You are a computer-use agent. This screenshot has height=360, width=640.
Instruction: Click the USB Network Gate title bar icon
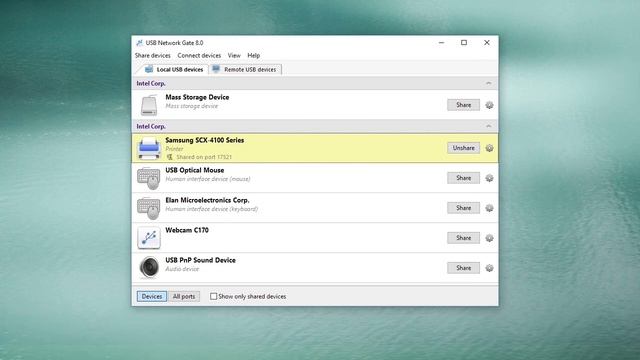click(x=139, y=43)
